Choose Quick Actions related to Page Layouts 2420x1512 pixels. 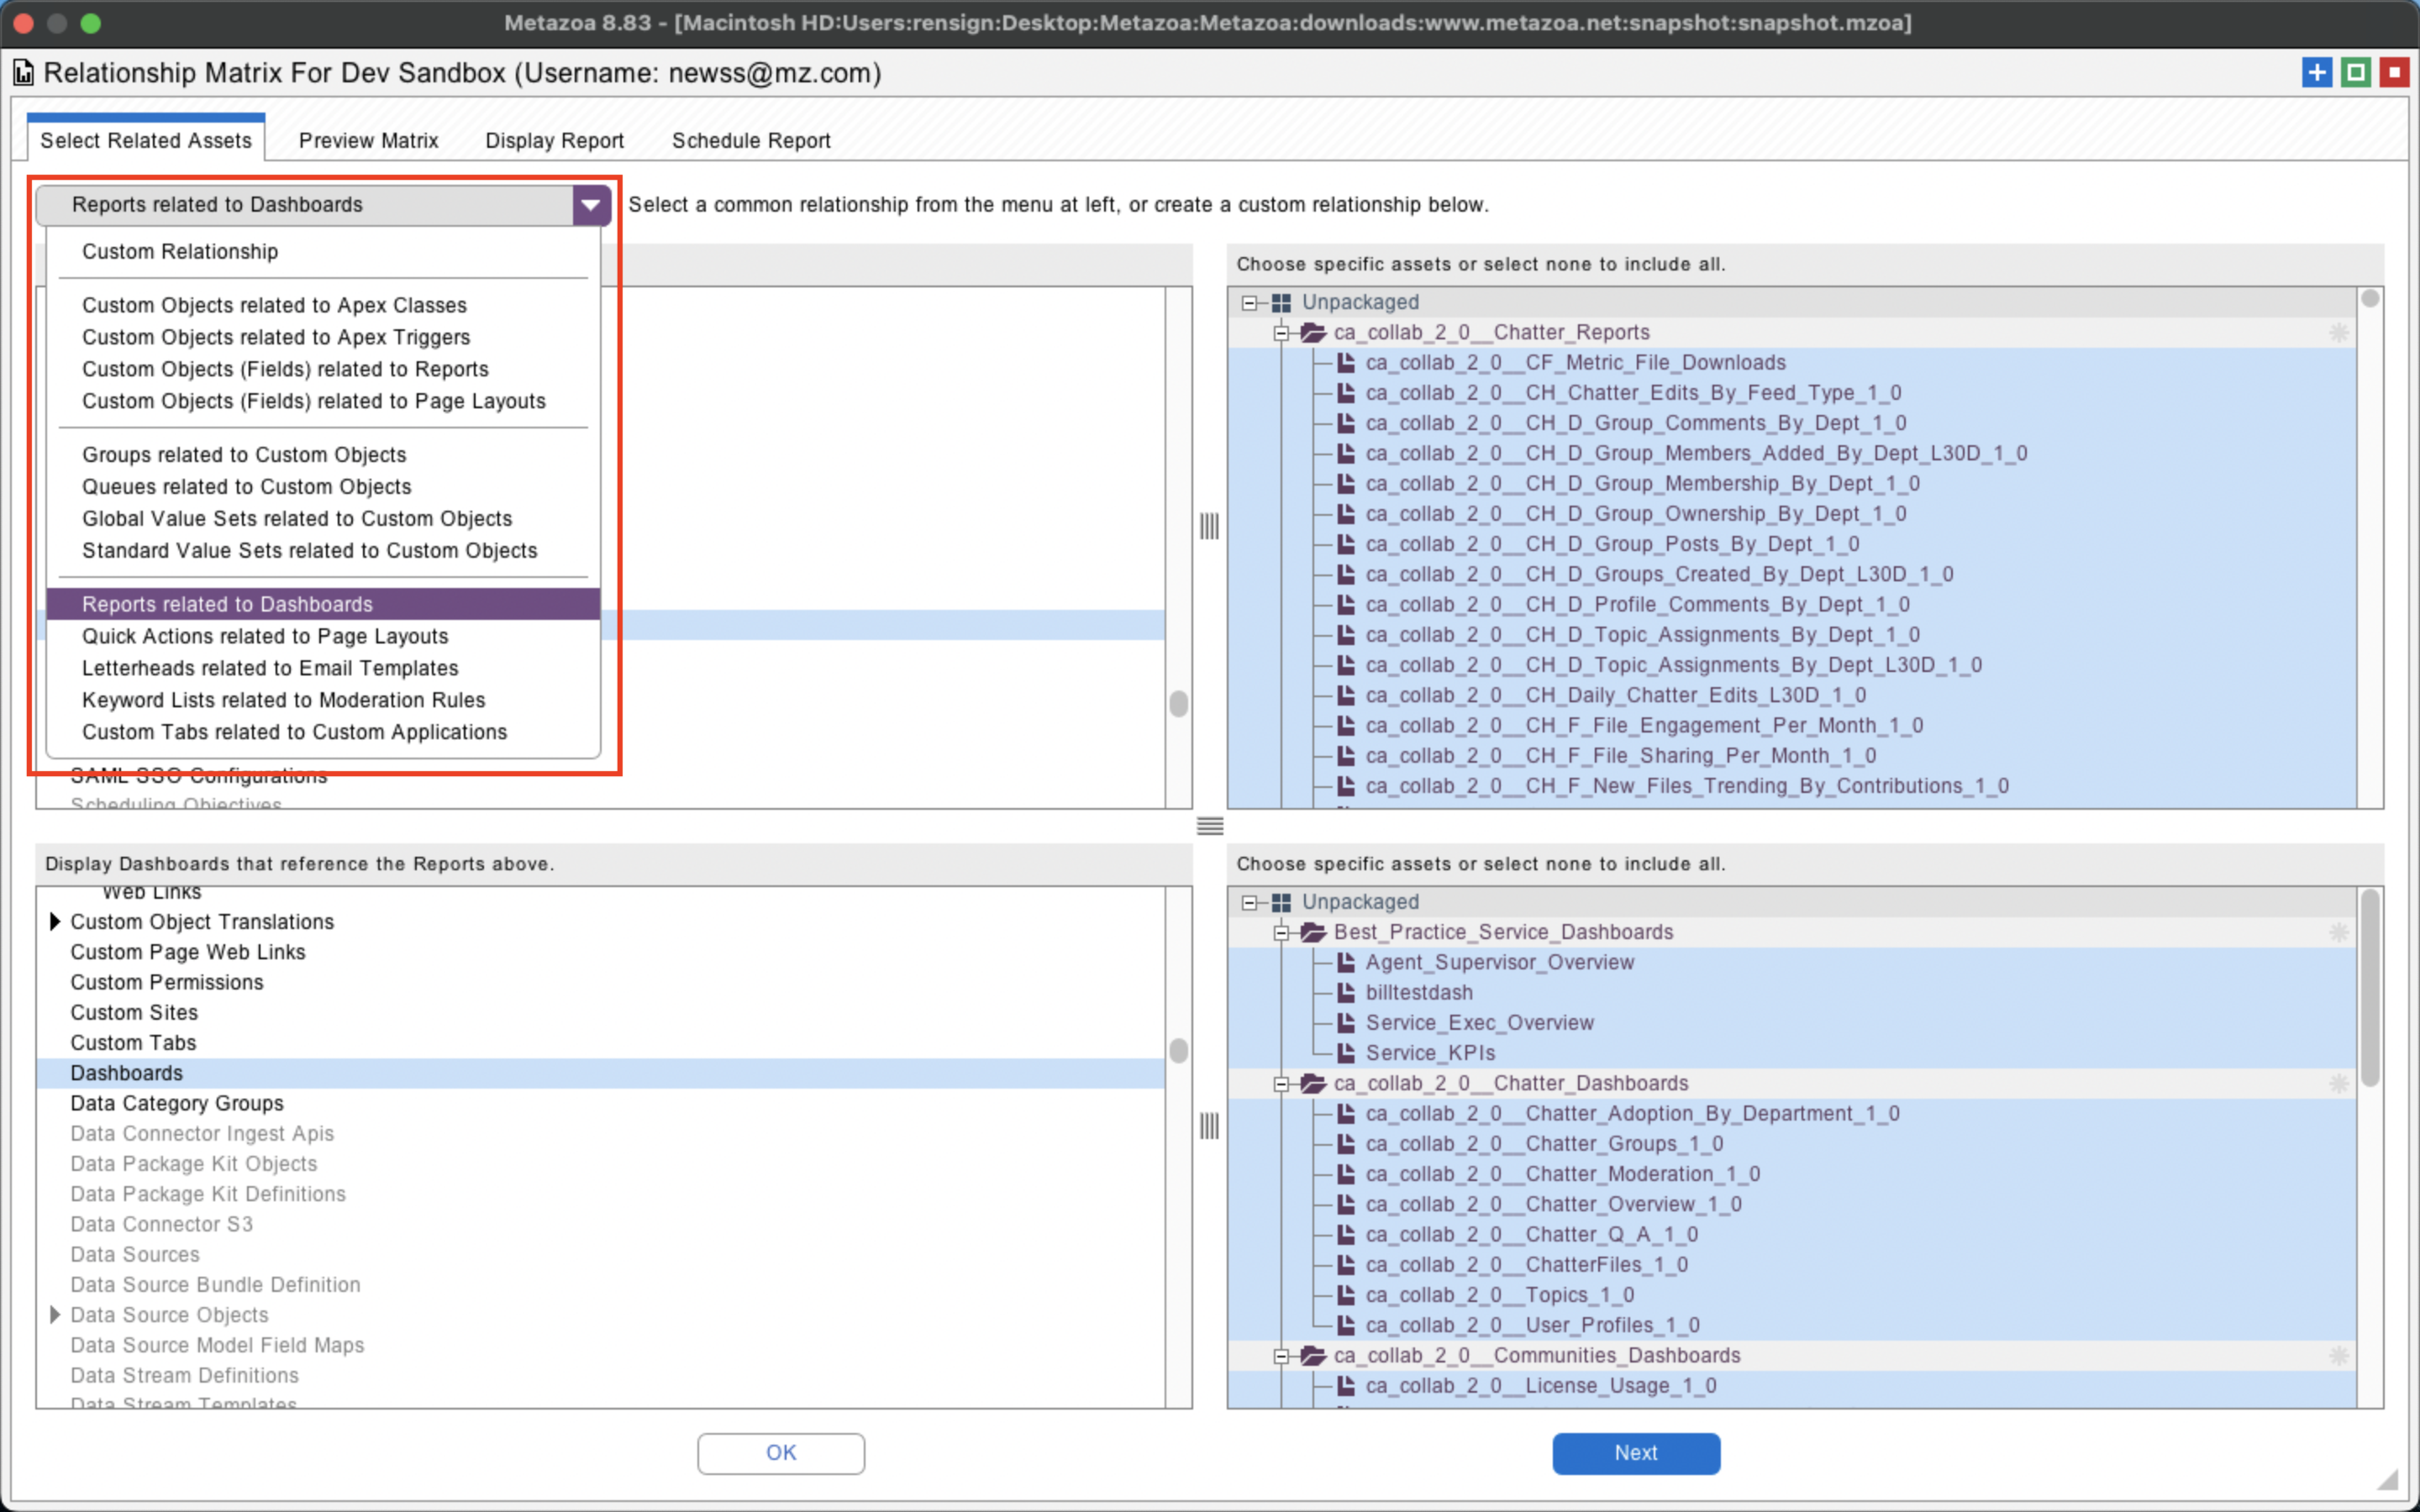(x=323, y=637)
